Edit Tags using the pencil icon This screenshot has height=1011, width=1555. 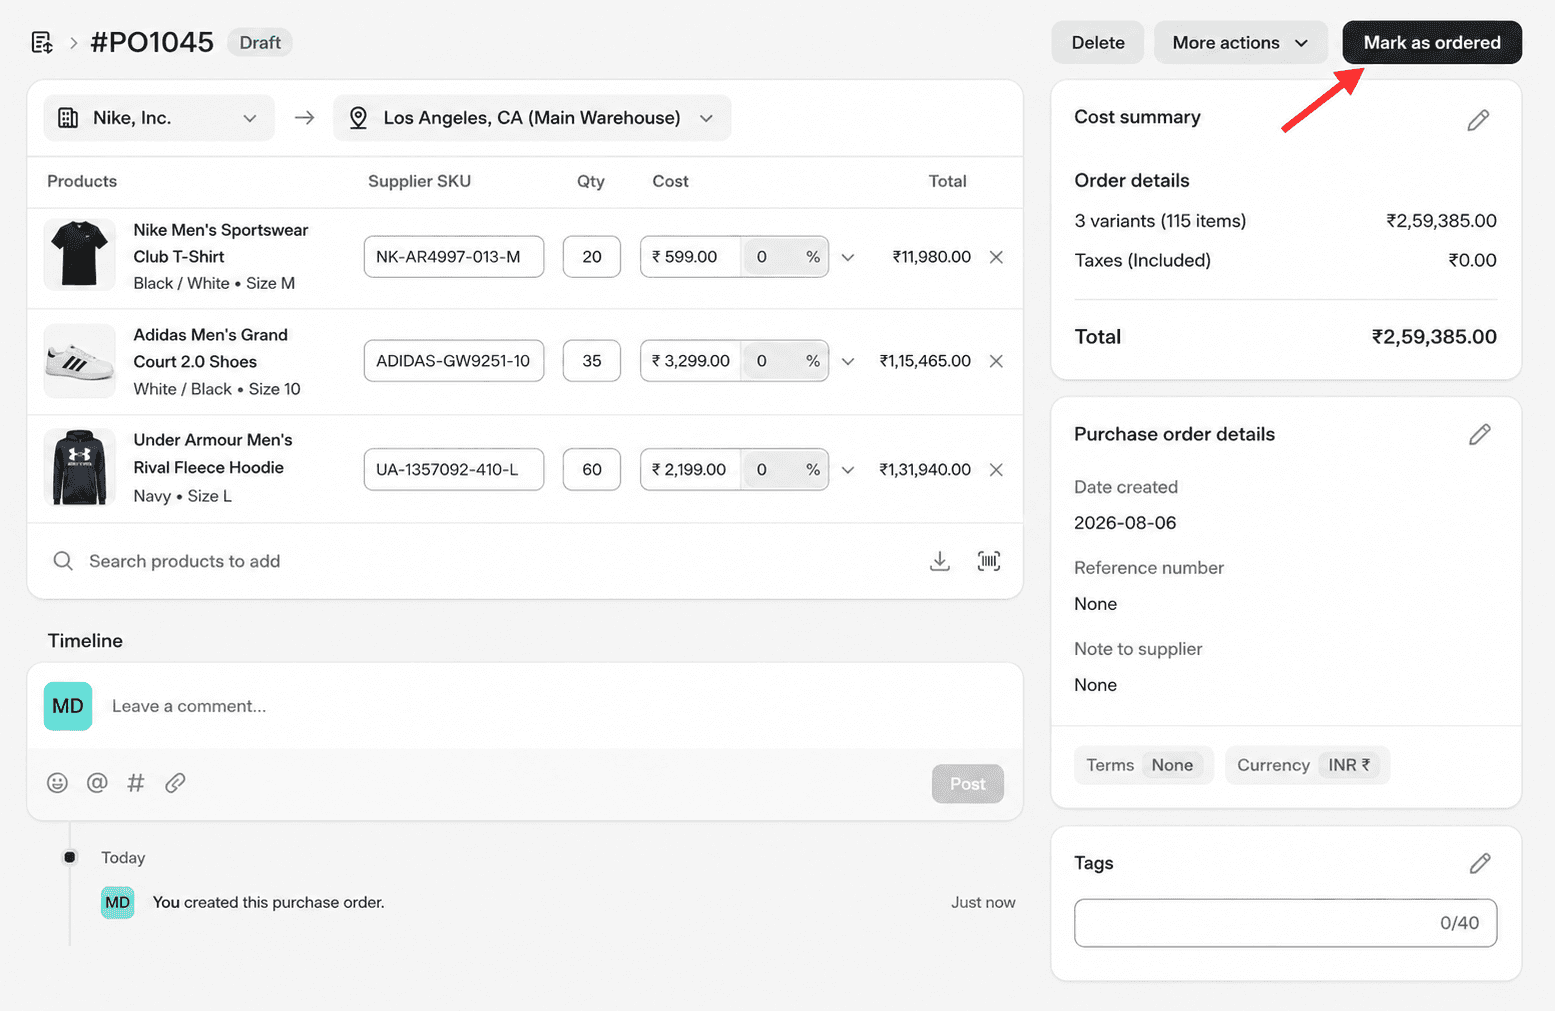(x=1480, y=863)
